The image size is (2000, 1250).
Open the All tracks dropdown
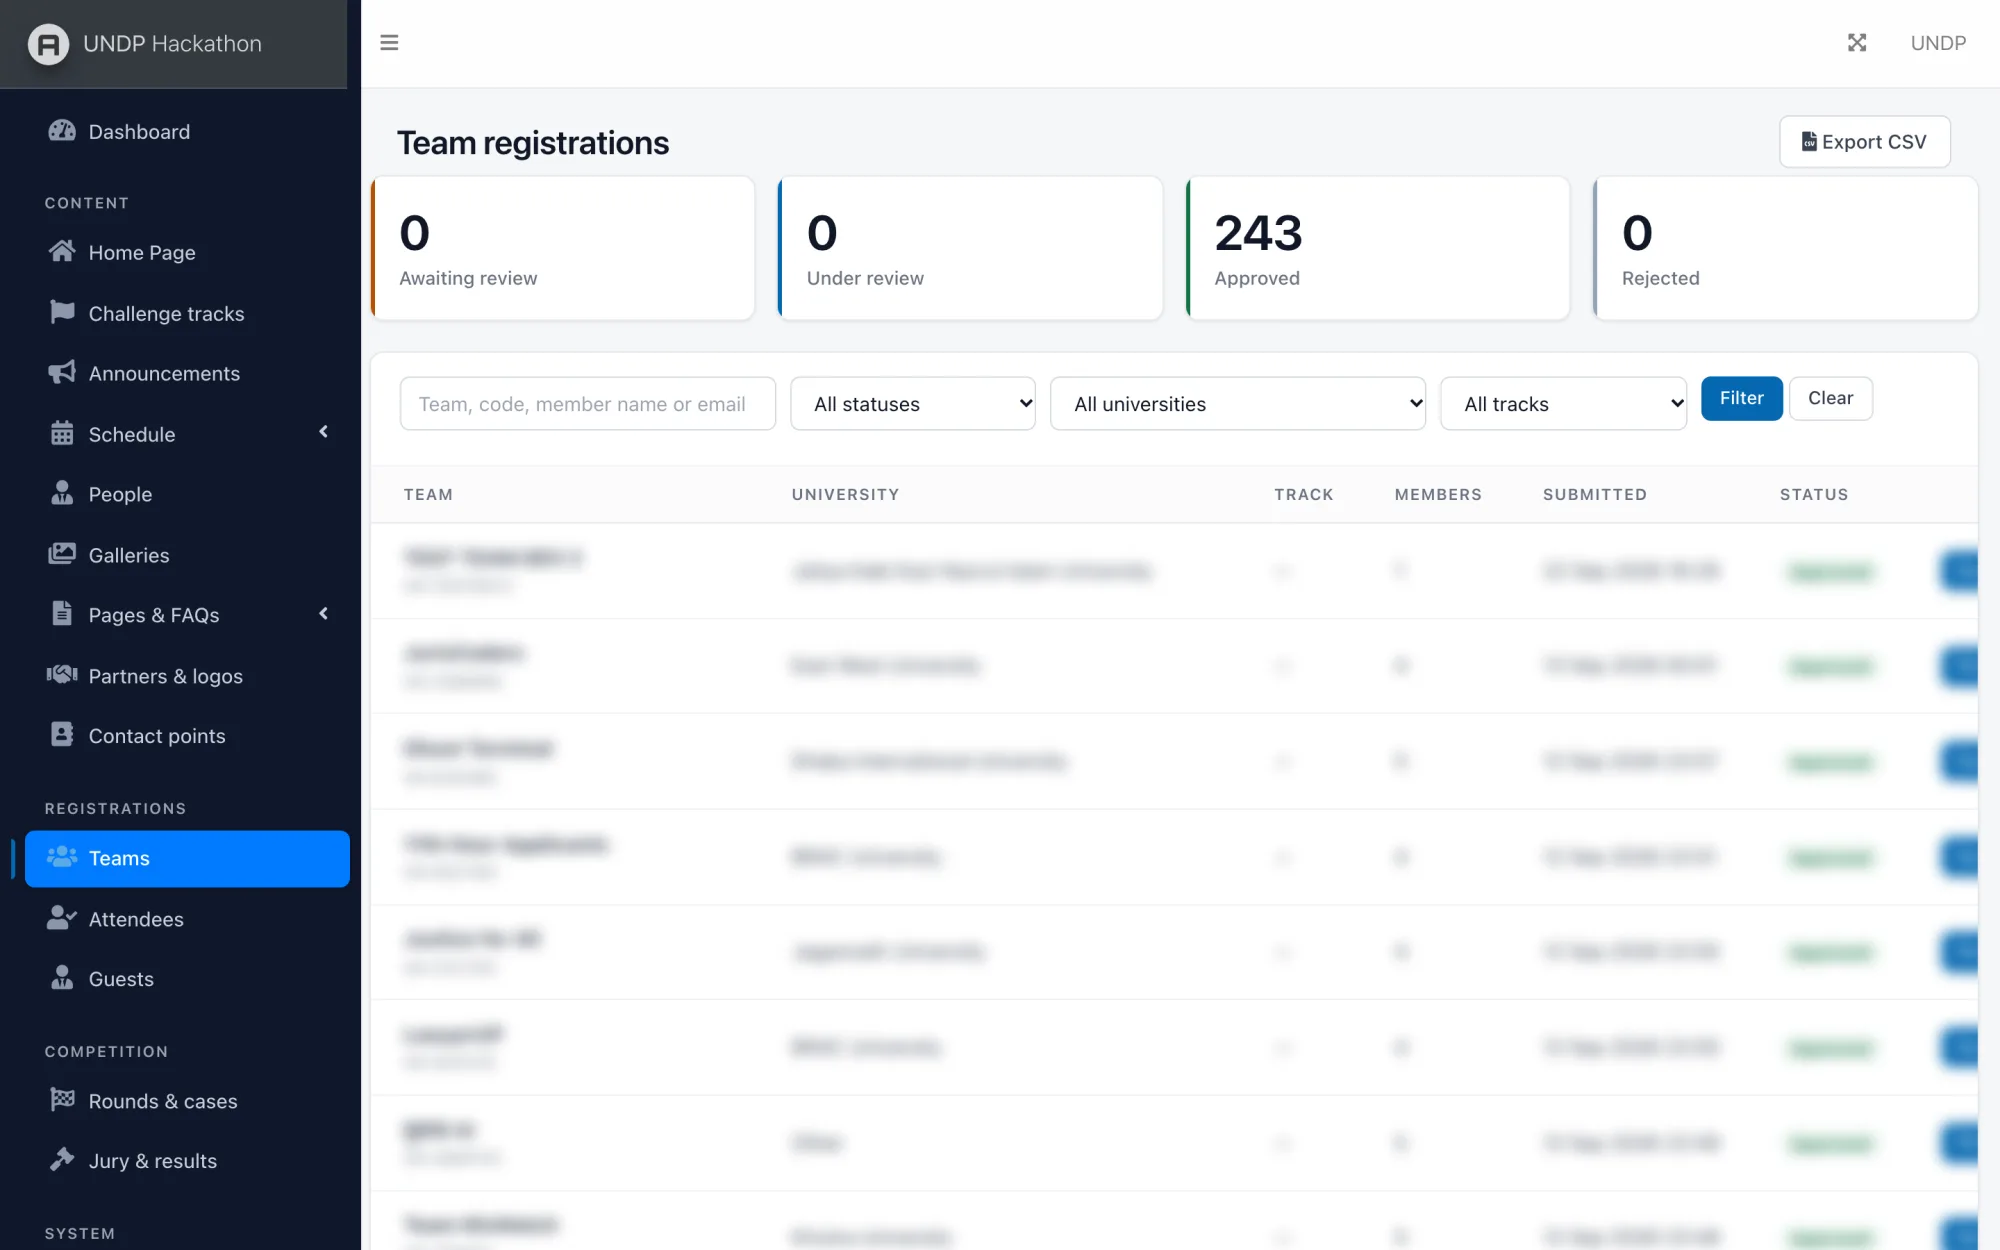1564,404
